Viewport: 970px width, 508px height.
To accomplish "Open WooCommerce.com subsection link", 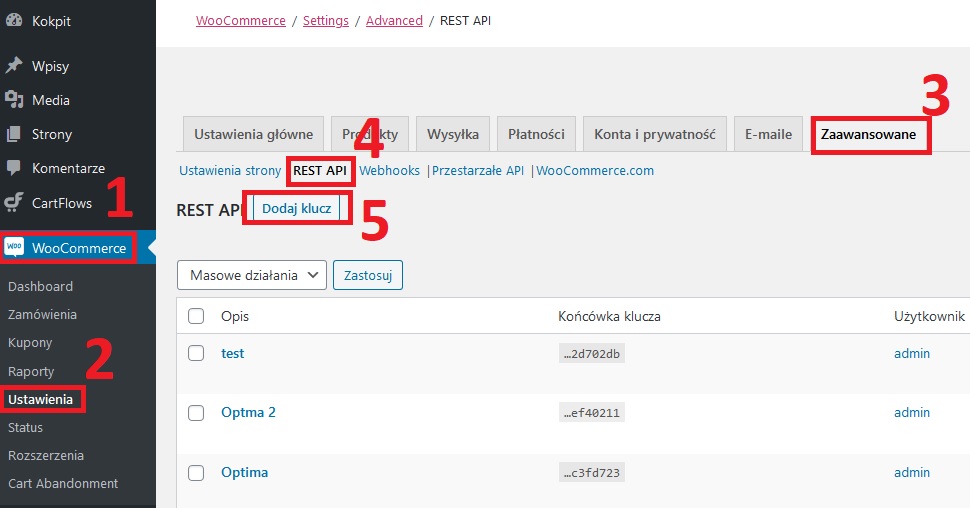I will point(594,170).
